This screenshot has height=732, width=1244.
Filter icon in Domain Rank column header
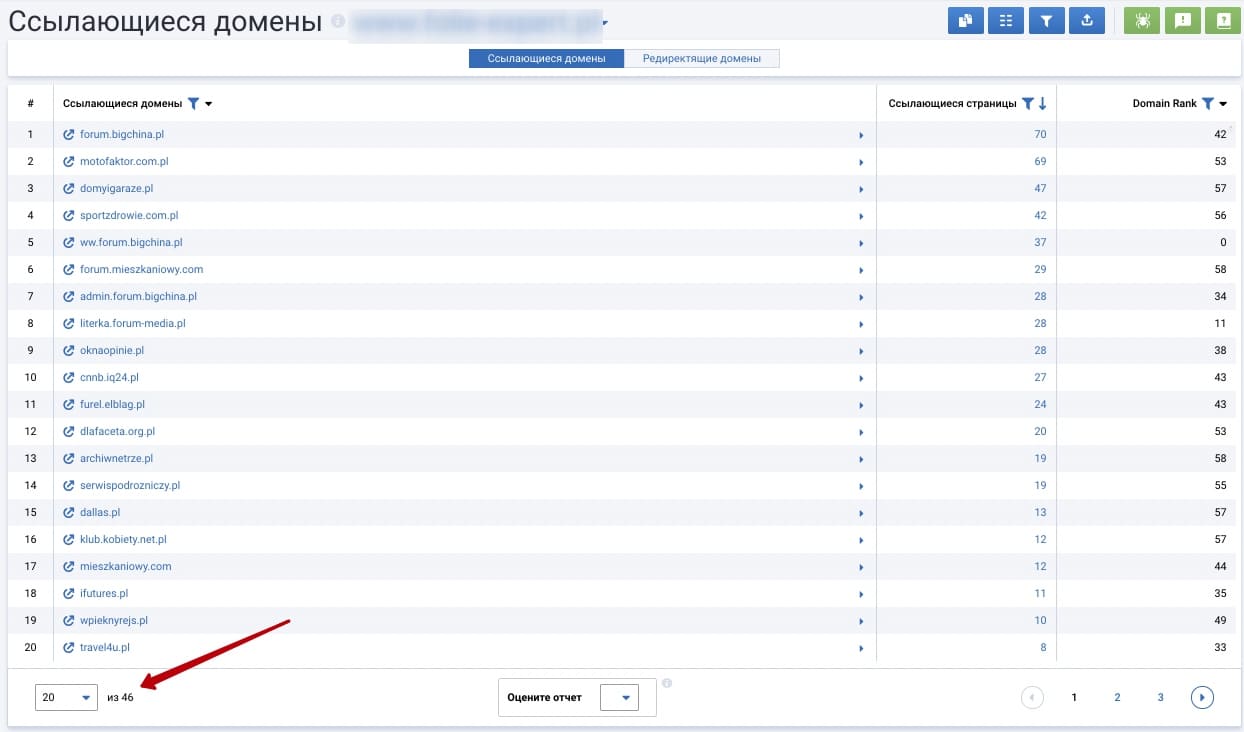pos(1207,103)
